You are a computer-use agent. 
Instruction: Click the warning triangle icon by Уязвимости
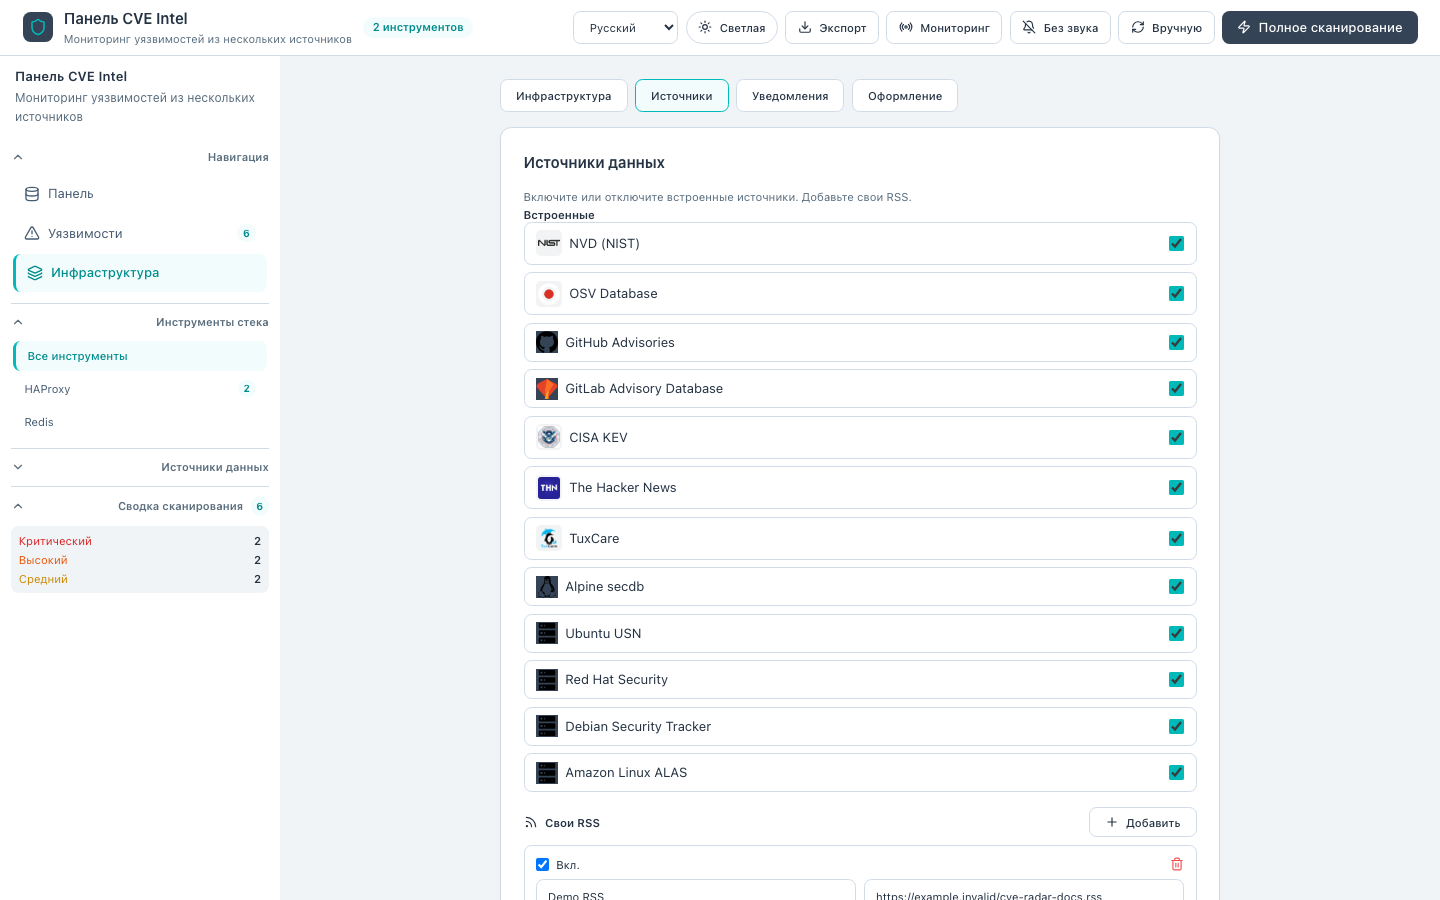point(32,233)
